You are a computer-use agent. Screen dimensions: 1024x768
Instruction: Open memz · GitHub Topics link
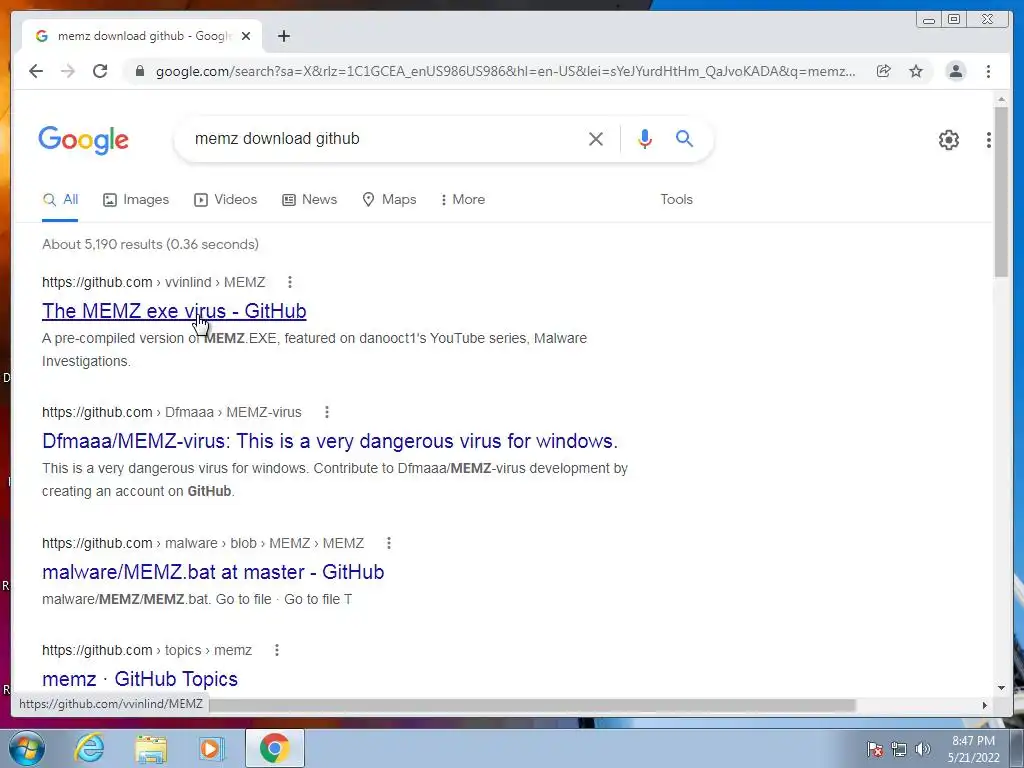(140, 679)
